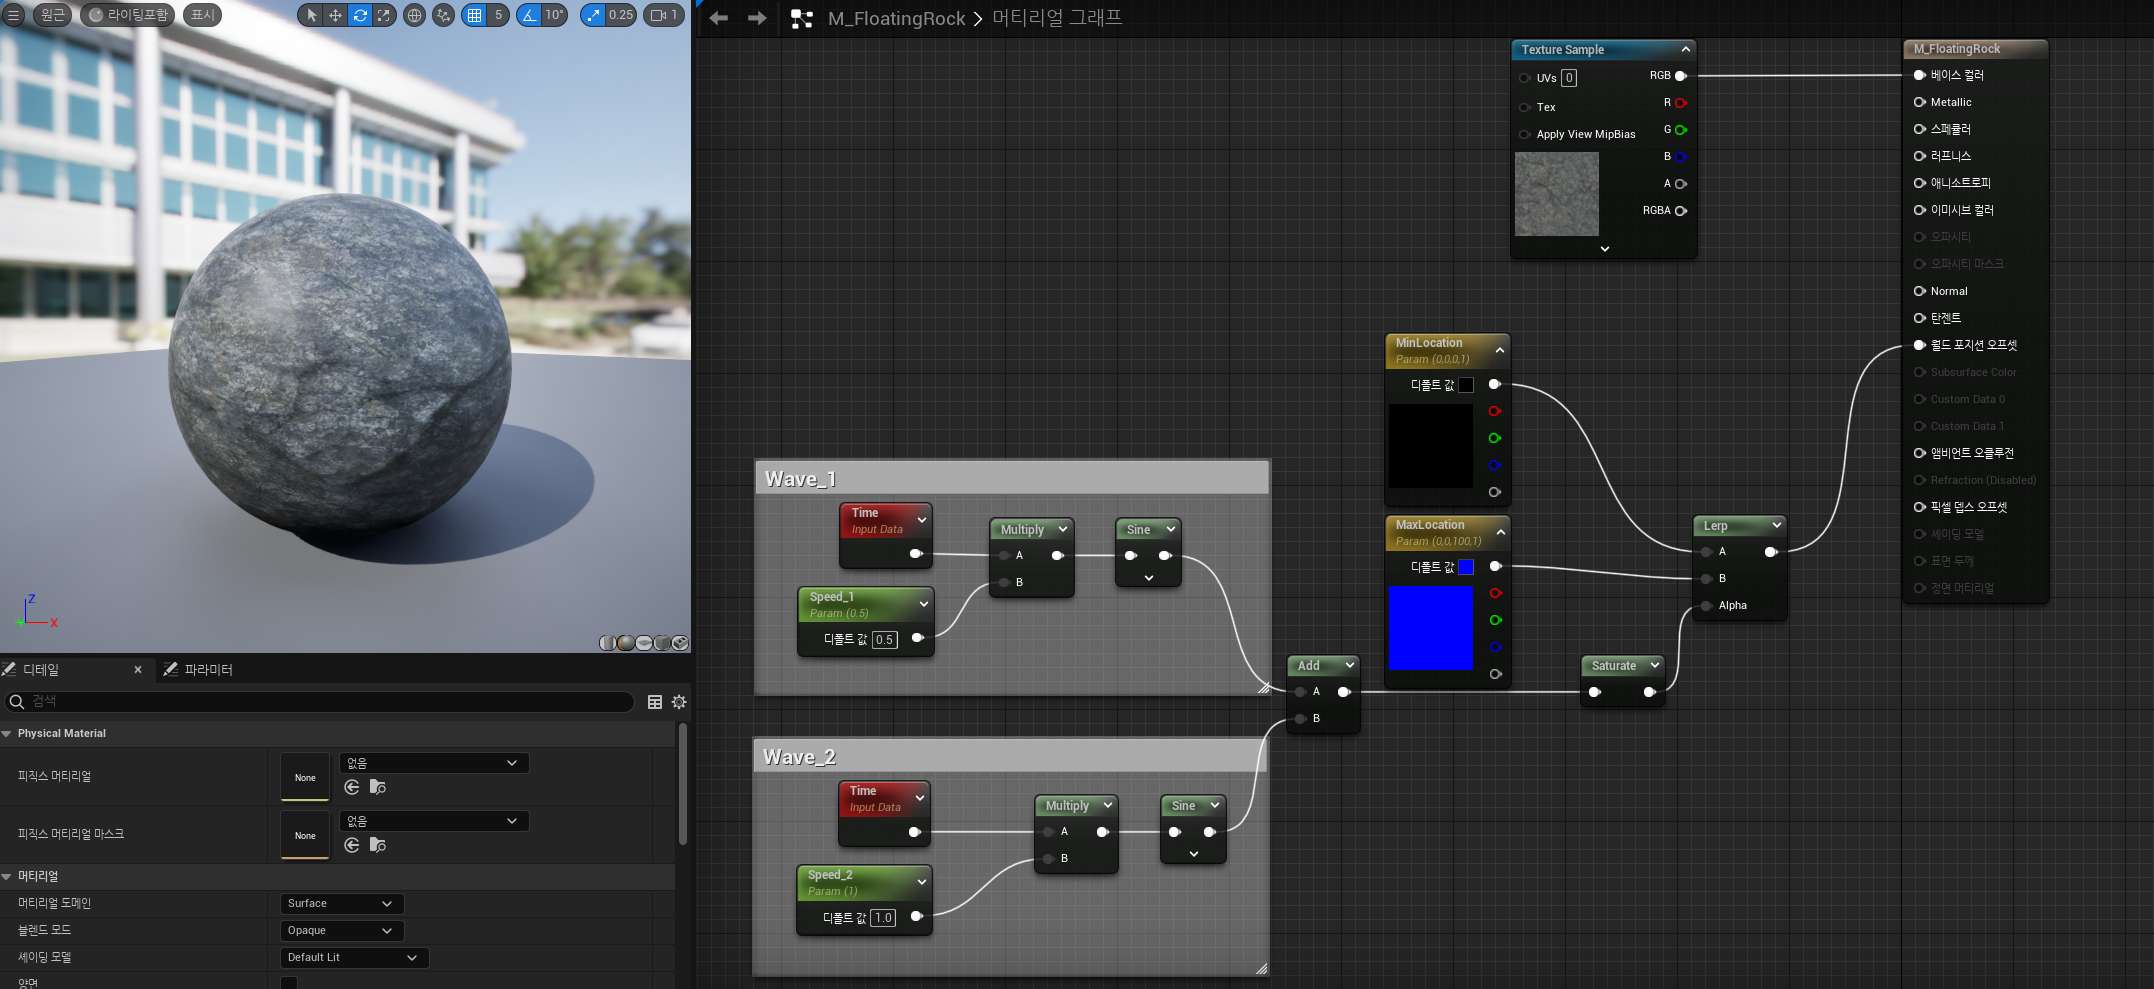2154x989 pixels.
Task: Toggle rotation angle snapping
Action: pyautogui.click(x=529, y=15)
